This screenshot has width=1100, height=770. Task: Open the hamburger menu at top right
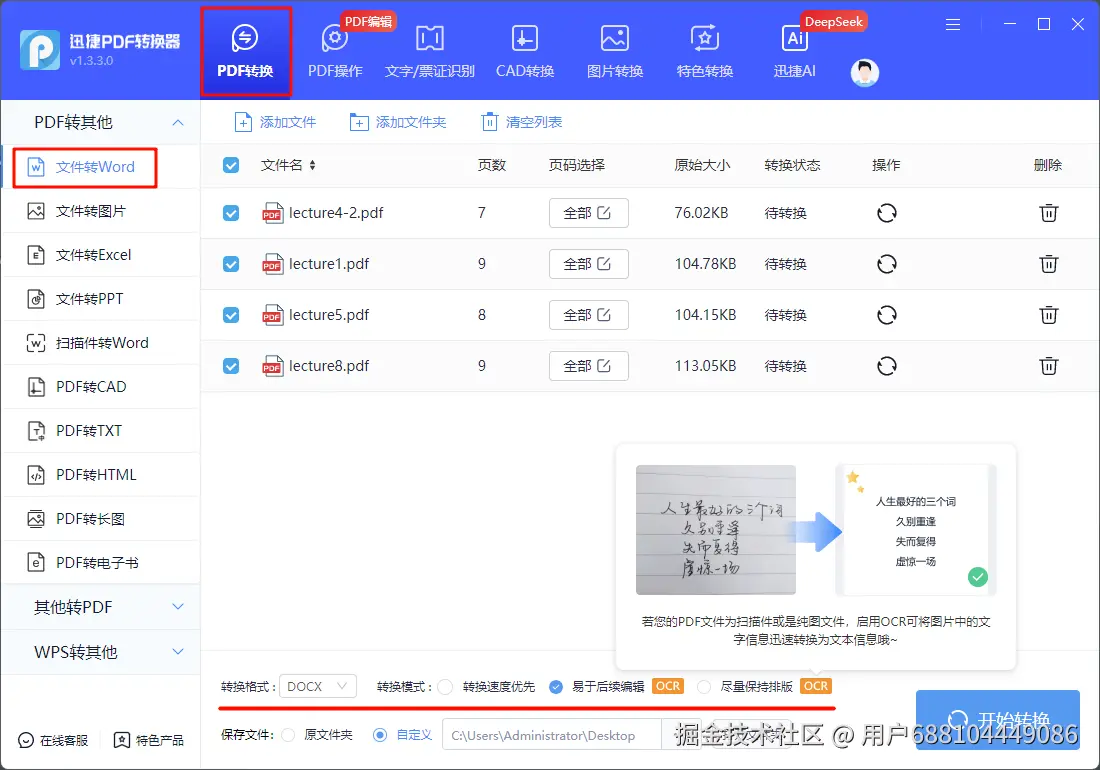951,24
